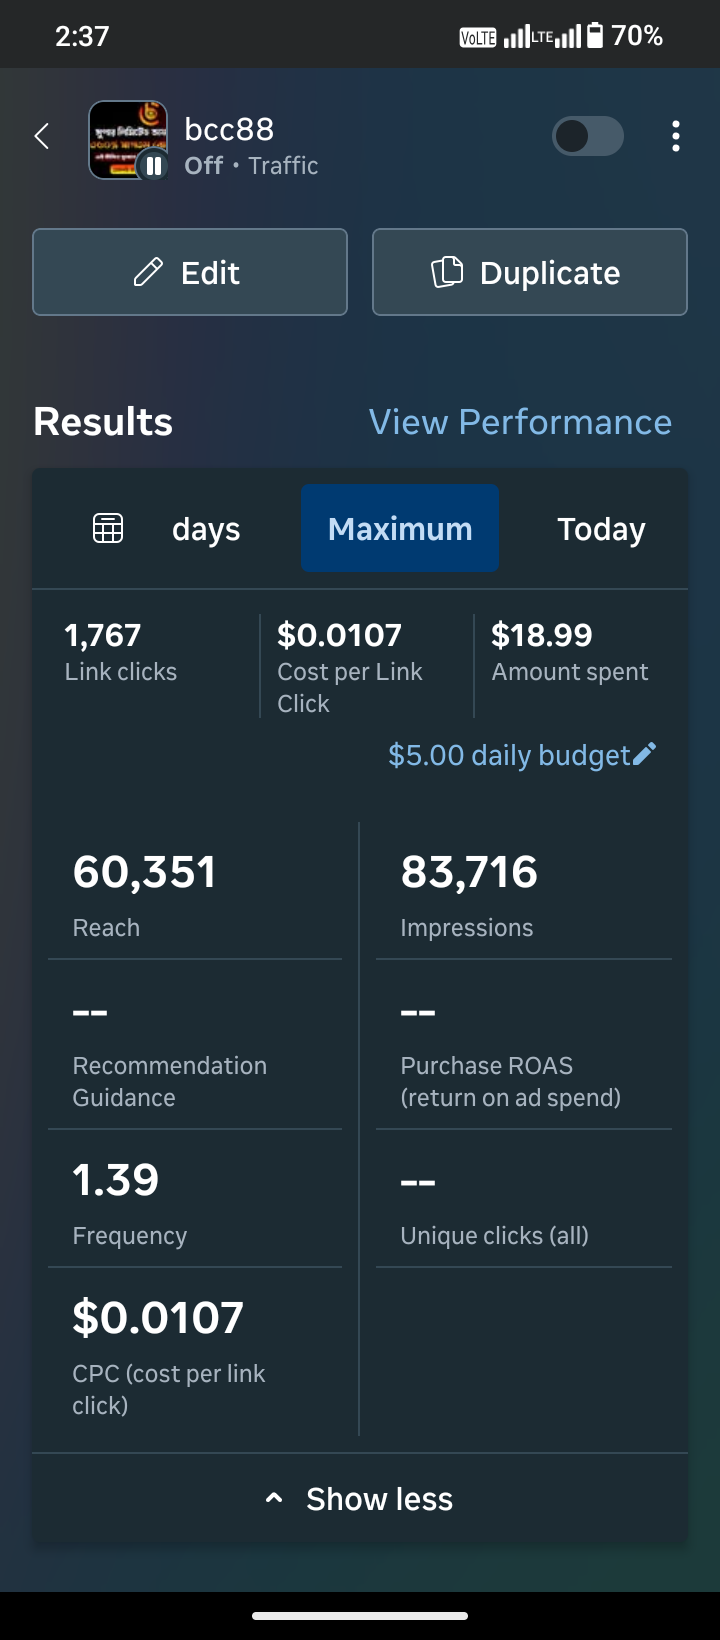The width and height of the screenshot is (720, 1640).
Task: Tap the bcc88 ad thumbnail image
Action: pos(127,140)
